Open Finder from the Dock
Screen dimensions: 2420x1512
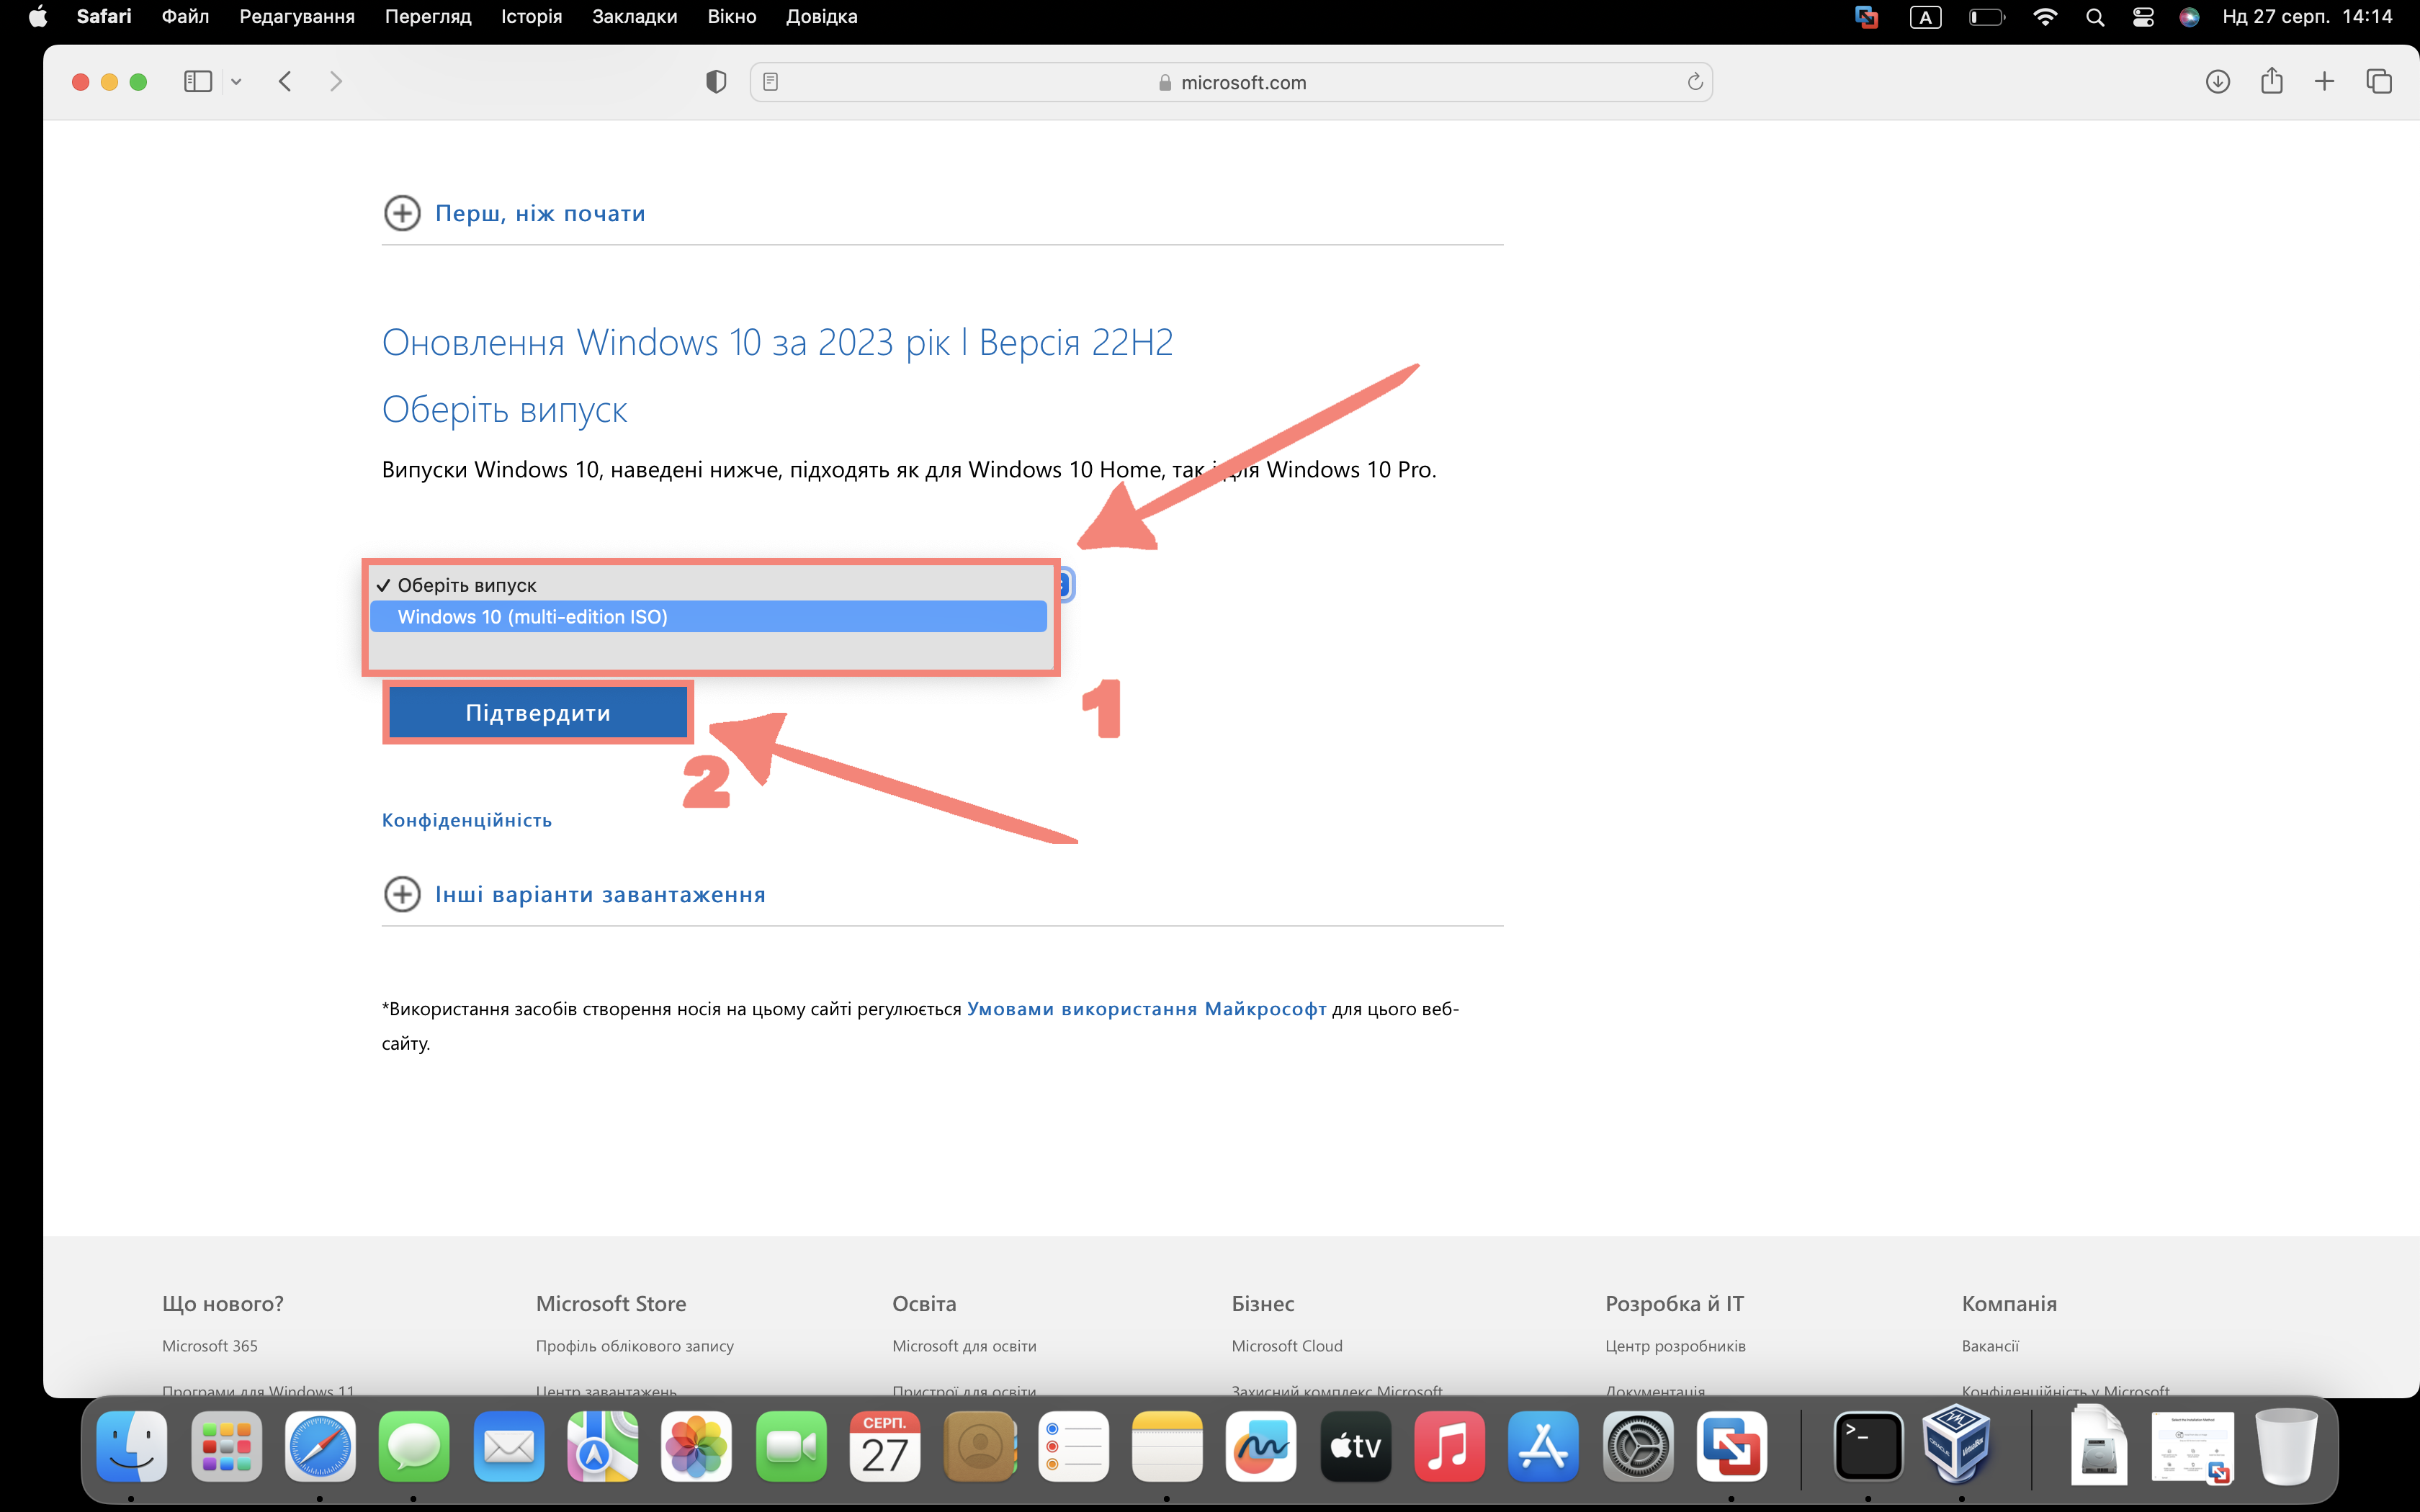132,1446
